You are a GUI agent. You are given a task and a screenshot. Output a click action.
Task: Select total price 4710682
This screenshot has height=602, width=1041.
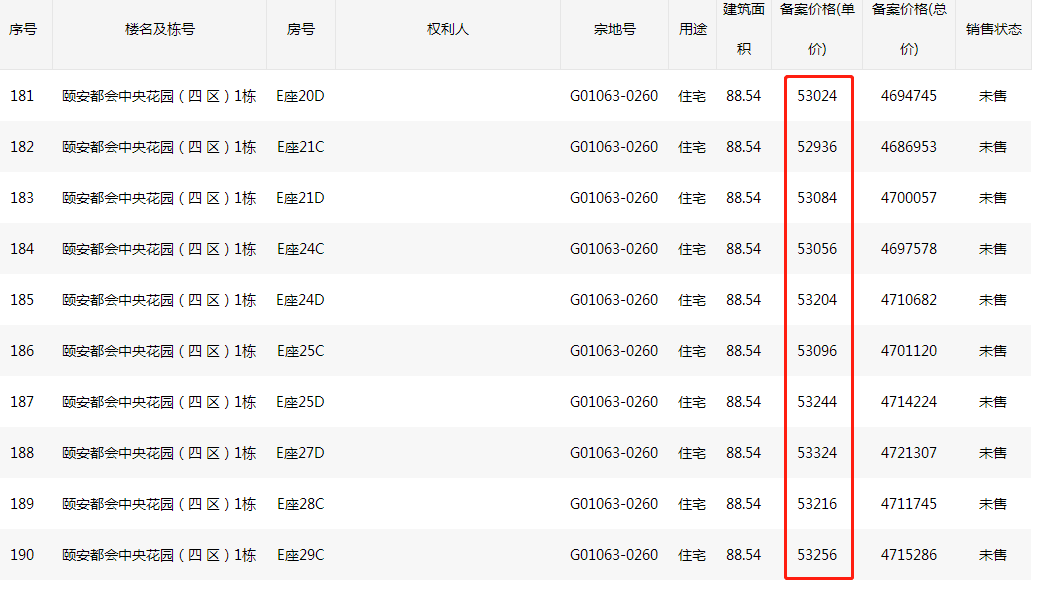point(909,300)
